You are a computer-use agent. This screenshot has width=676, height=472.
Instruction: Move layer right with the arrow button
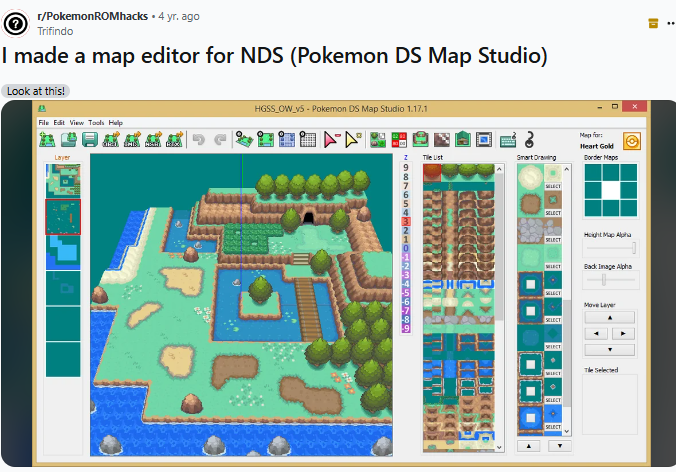[623, 334]
